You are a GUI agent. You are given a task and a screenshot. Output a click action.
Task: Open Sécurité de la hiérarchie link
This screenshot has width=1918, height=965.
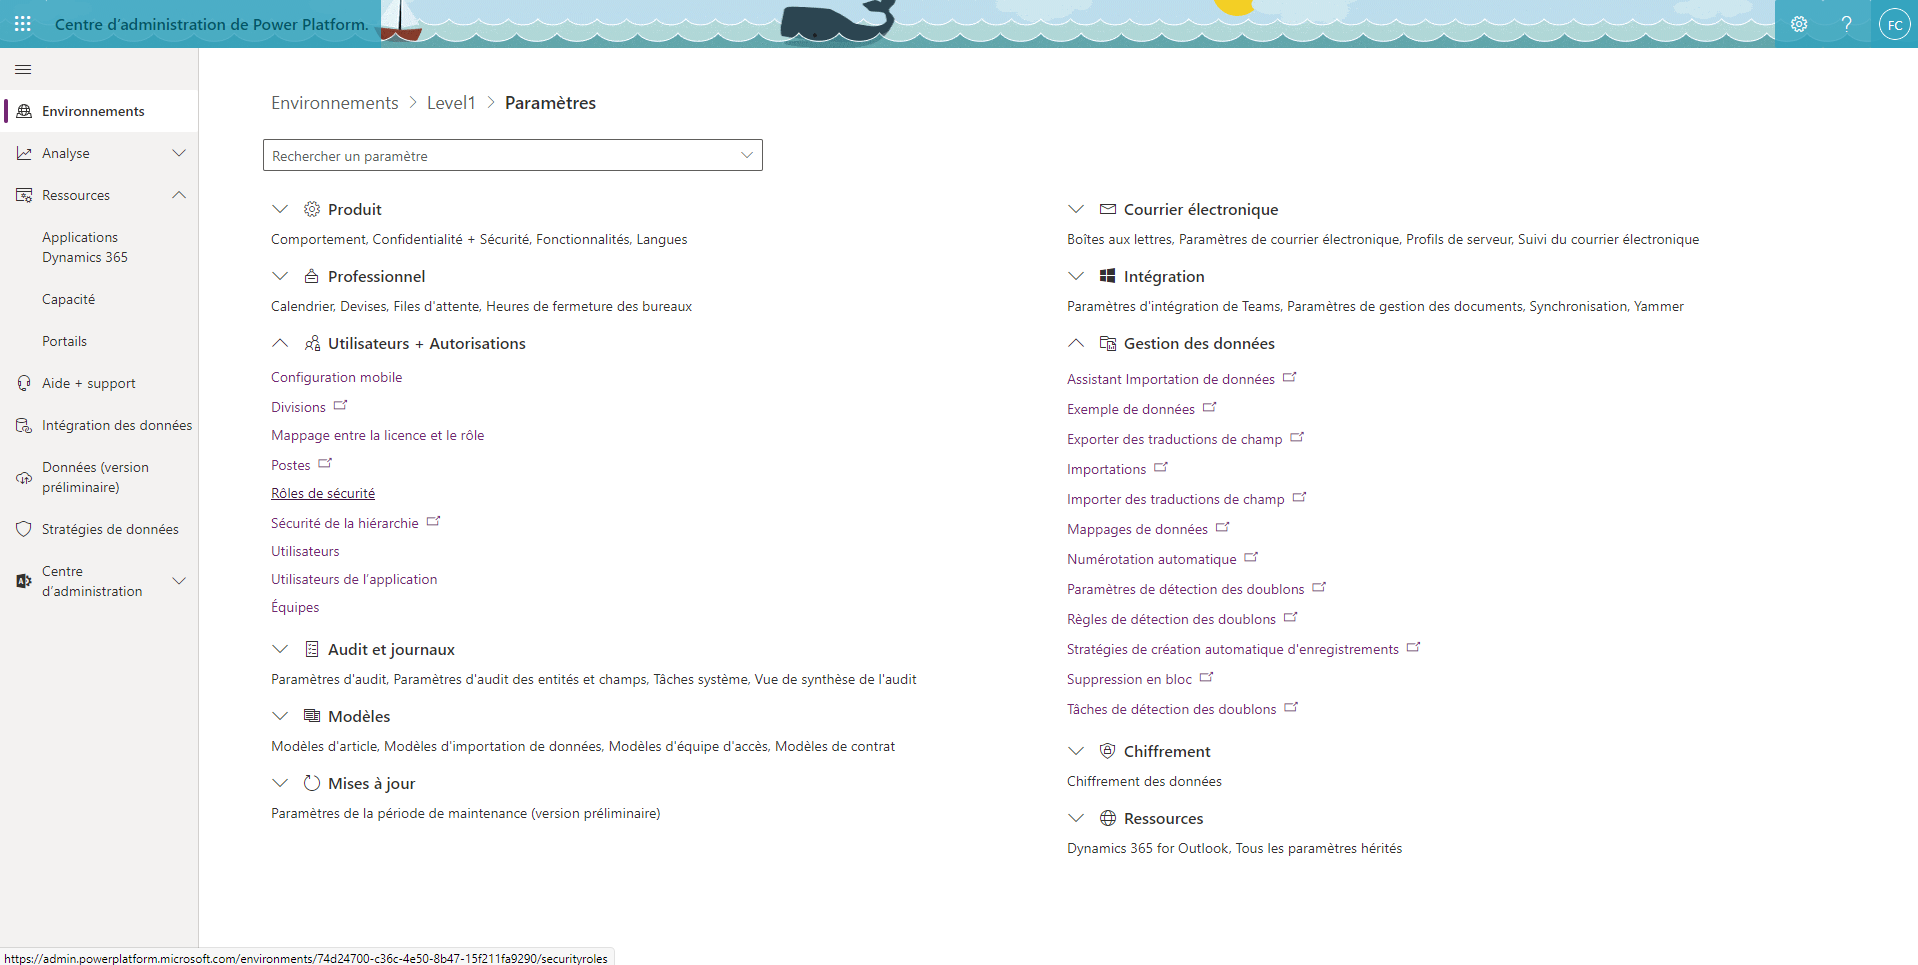[344, 523]
